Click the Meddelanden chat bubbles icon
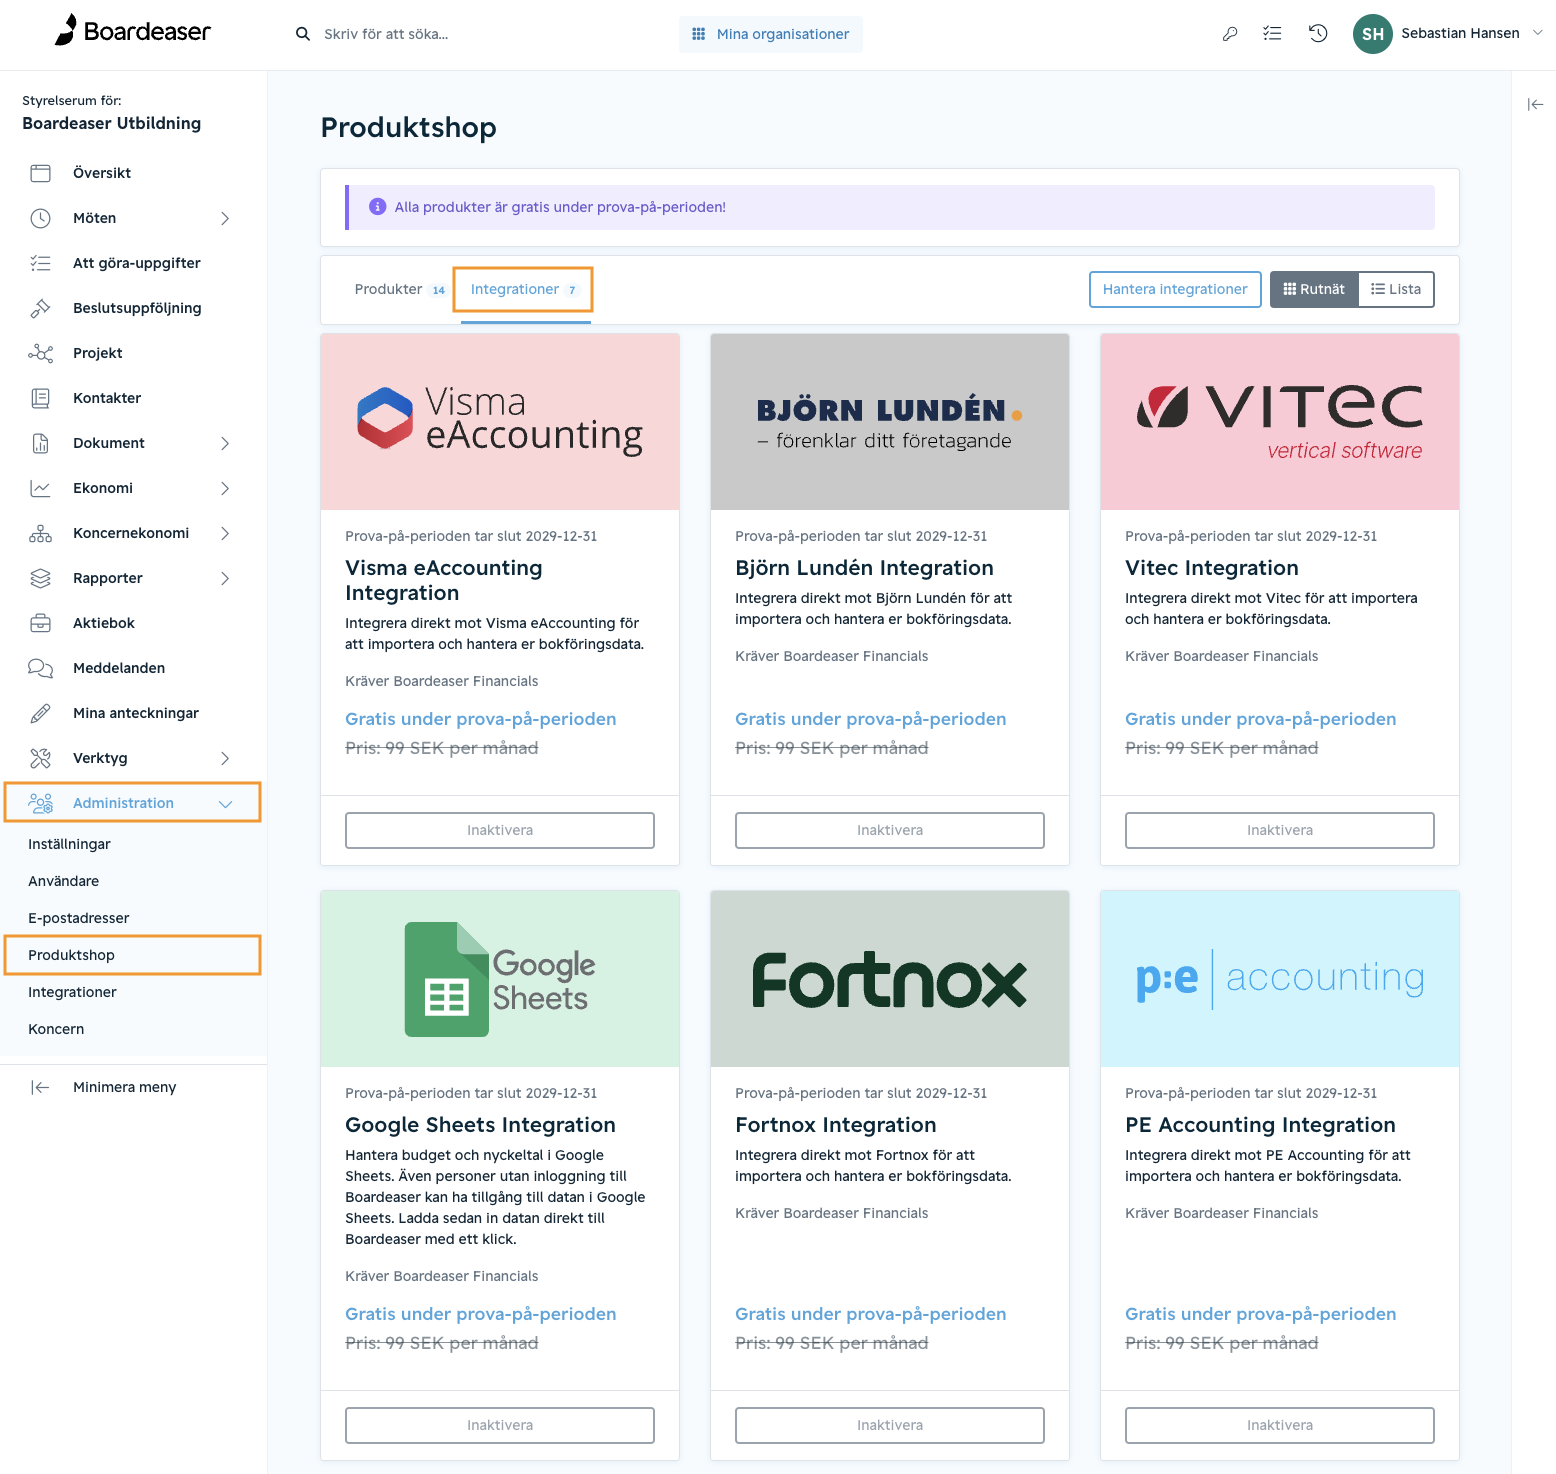This screenshot has width=1556, height=1474. coord(40,668)
